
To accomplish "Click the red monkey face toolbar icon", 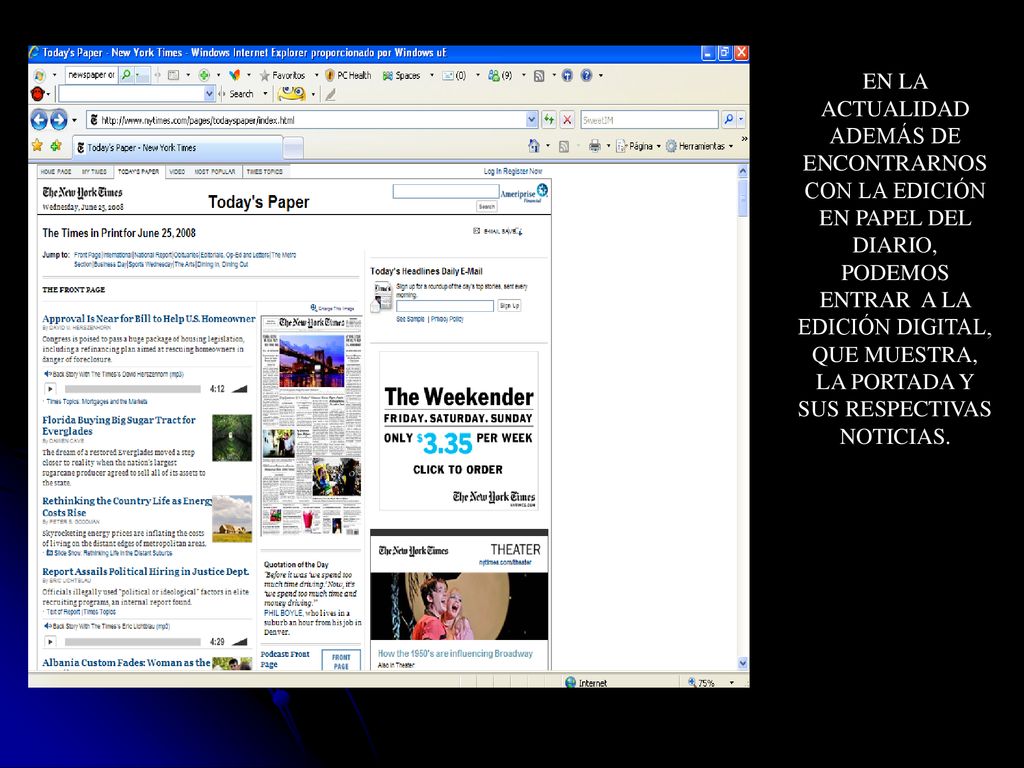I will [38, 94].
